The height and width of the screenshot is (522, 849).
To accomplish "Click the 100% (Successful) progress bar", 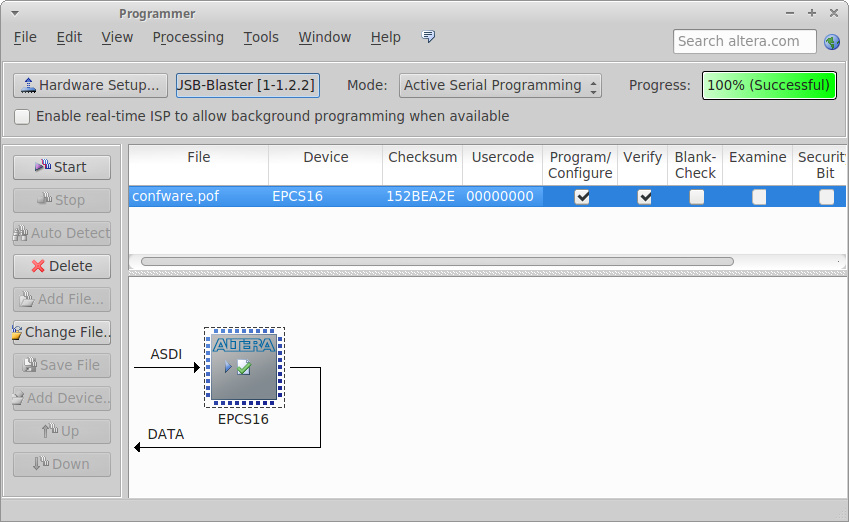I will (x=769, y=86).
